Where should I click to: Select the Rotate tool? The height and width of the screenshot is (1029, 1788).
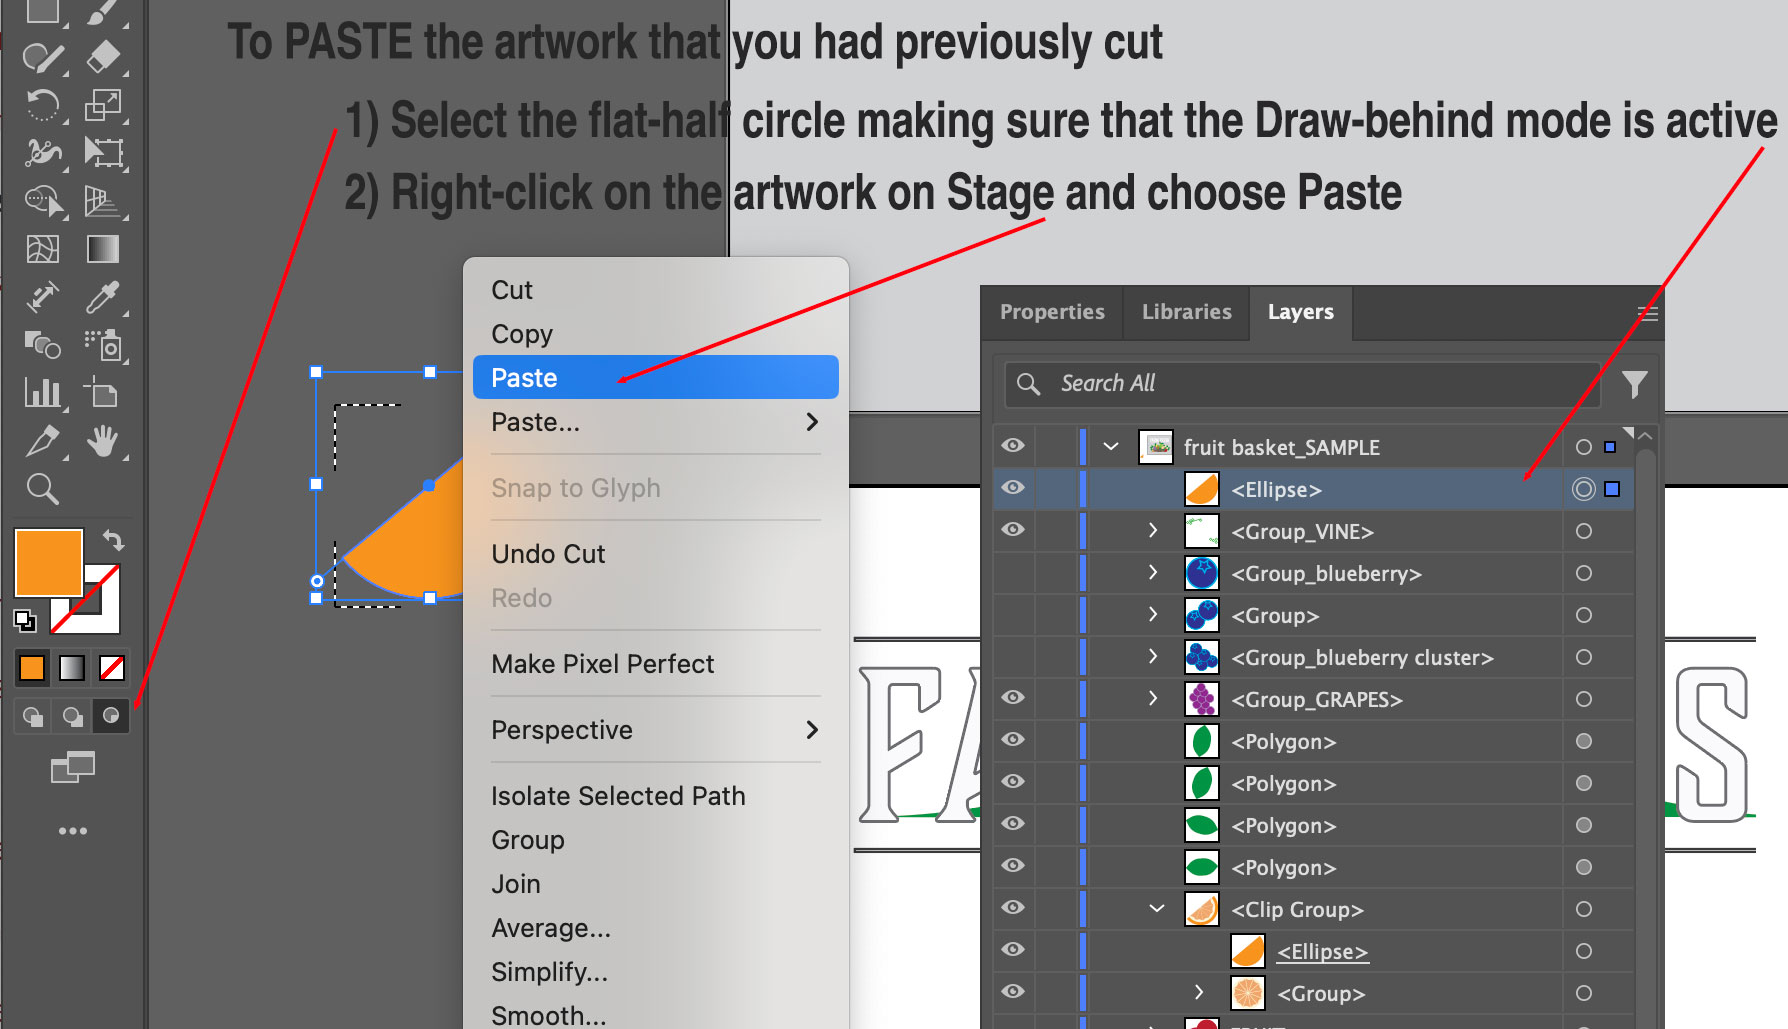pos(42,105)
